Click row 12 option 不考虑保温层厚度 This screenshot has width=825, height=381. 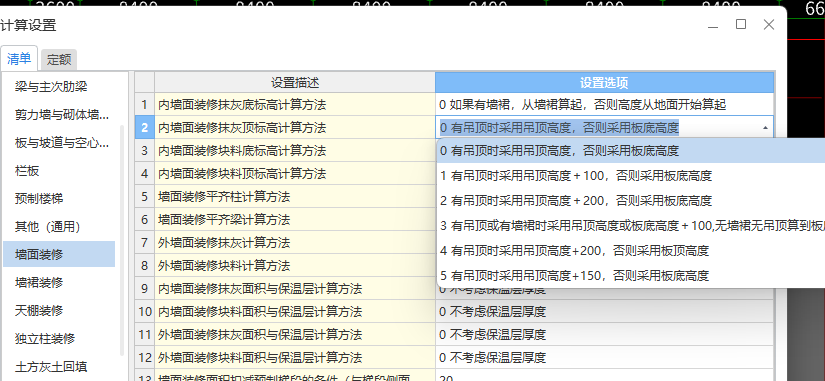point(605,358)
